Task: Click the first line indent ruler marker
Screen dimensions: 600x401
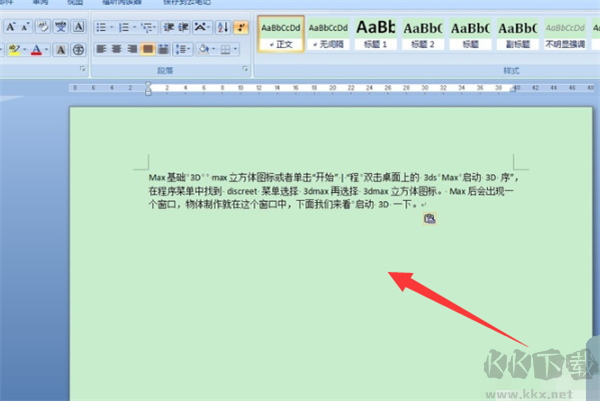Action: (x=148, y=84)
